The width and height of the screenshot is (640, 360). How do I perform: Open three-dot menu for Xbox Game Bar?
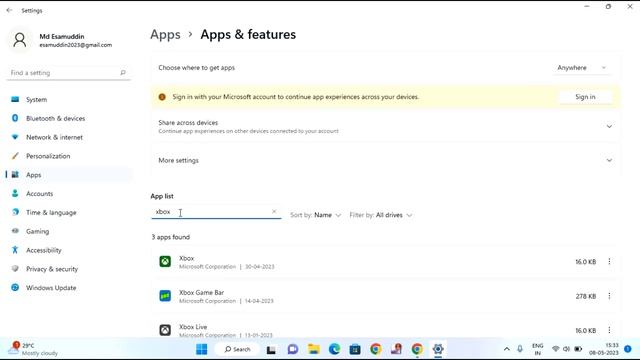[609, 296]
